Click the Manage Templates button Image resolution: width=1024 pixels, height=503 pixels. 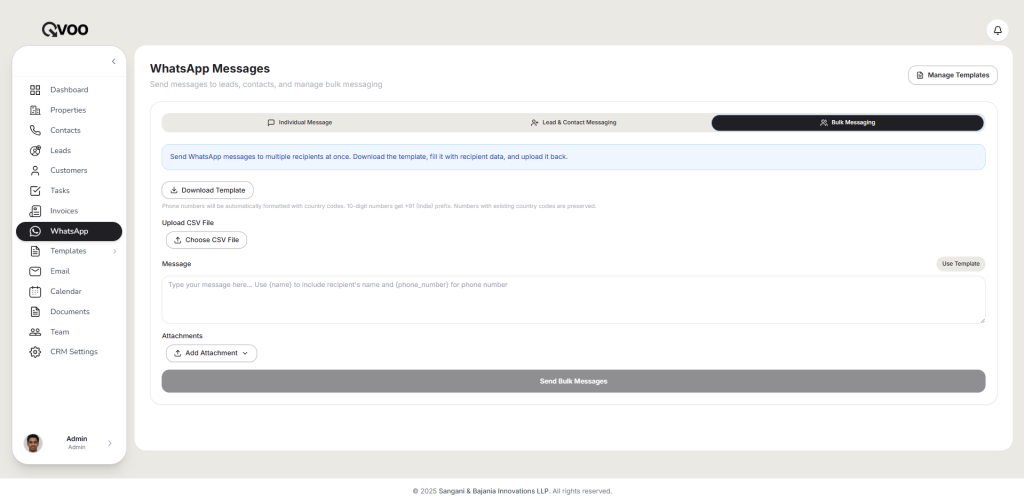952,75
